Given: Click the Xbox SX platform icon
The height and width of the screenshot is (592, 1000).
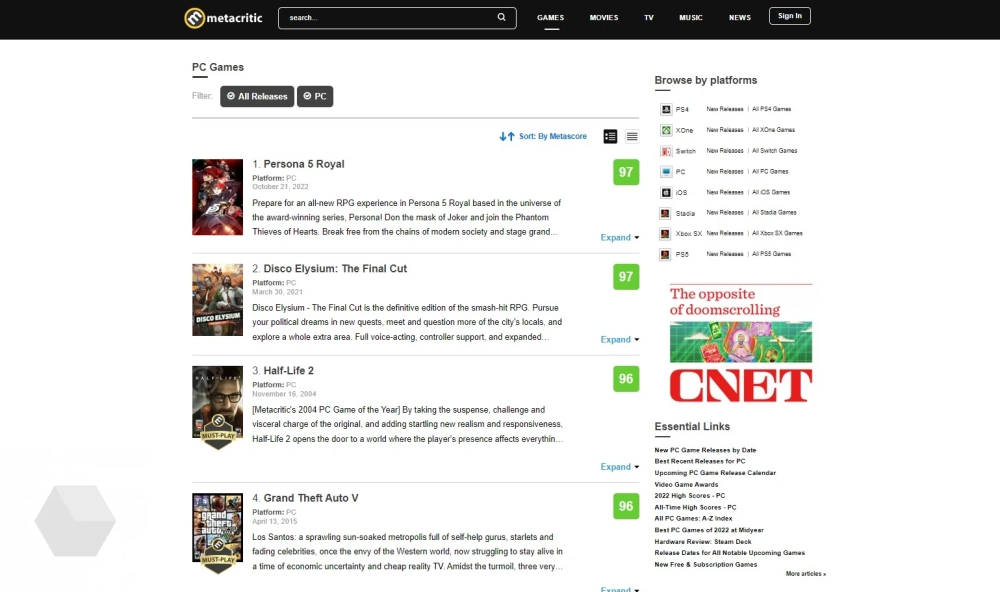Looking at the screenshot, I should point(666,233).
